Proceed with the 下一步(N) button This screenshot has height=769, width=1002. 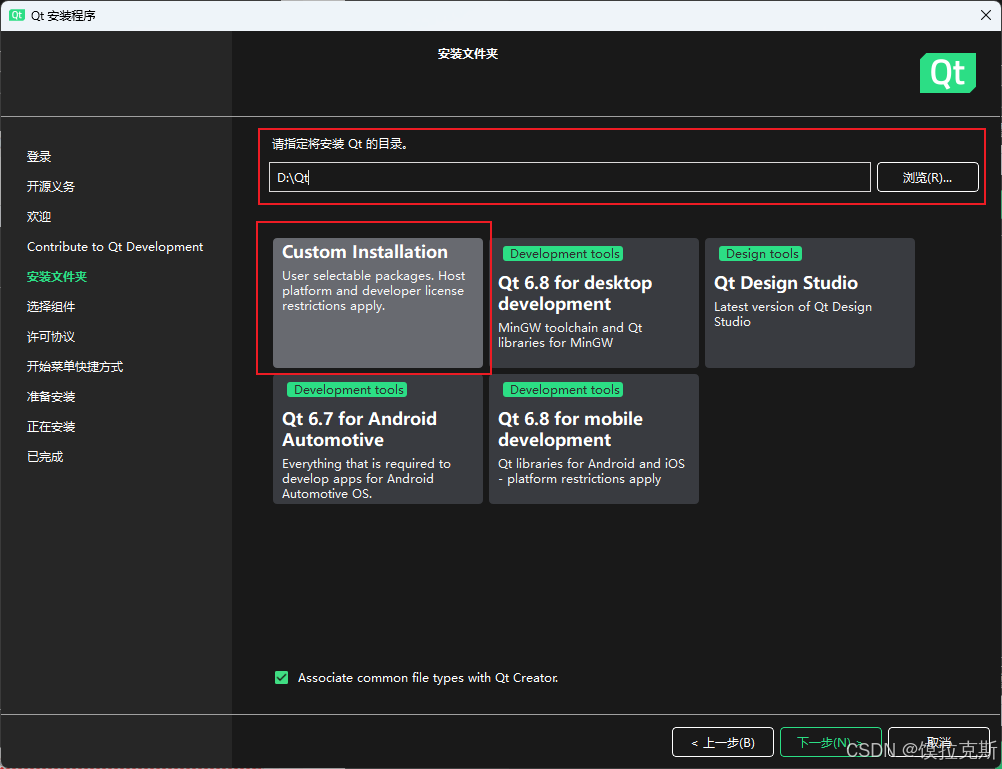point(830,742)
